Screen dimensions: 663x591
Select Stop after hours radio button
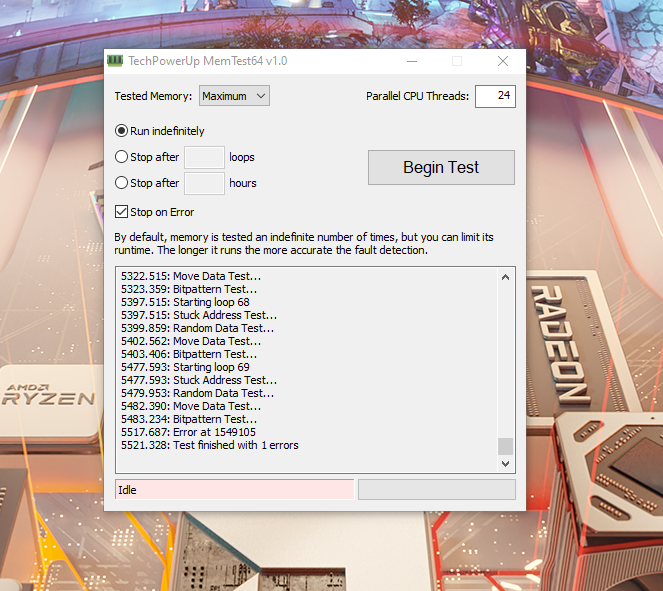click(121, 183)
